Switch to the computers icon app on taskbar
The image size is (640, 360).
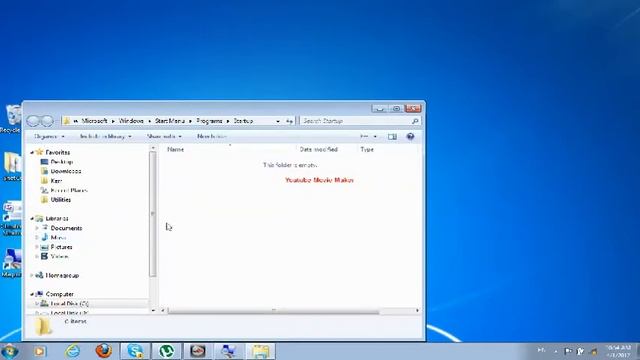pos(229,351)
